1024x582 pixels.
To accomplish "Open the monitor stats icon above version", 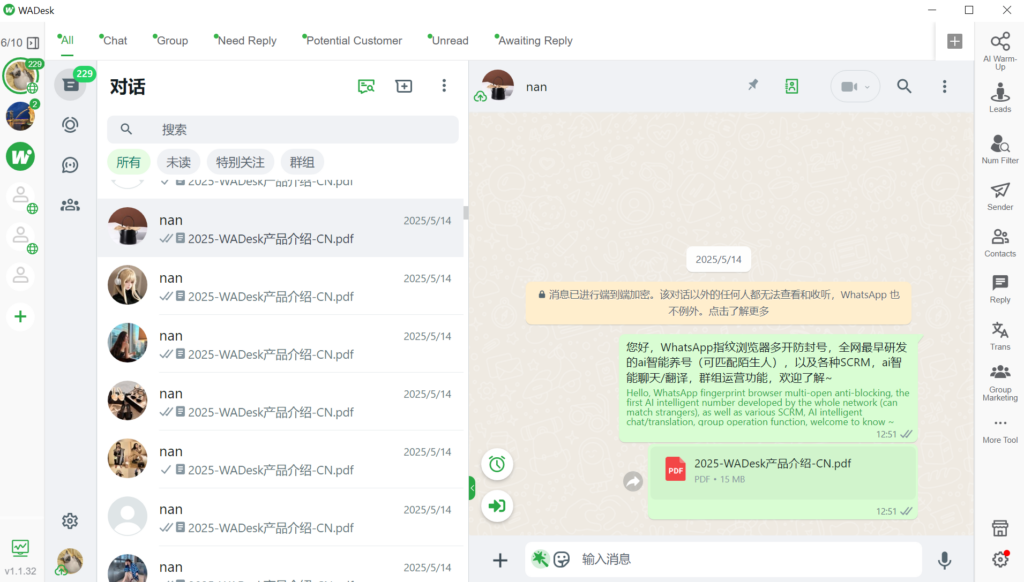I will (20, 548).
